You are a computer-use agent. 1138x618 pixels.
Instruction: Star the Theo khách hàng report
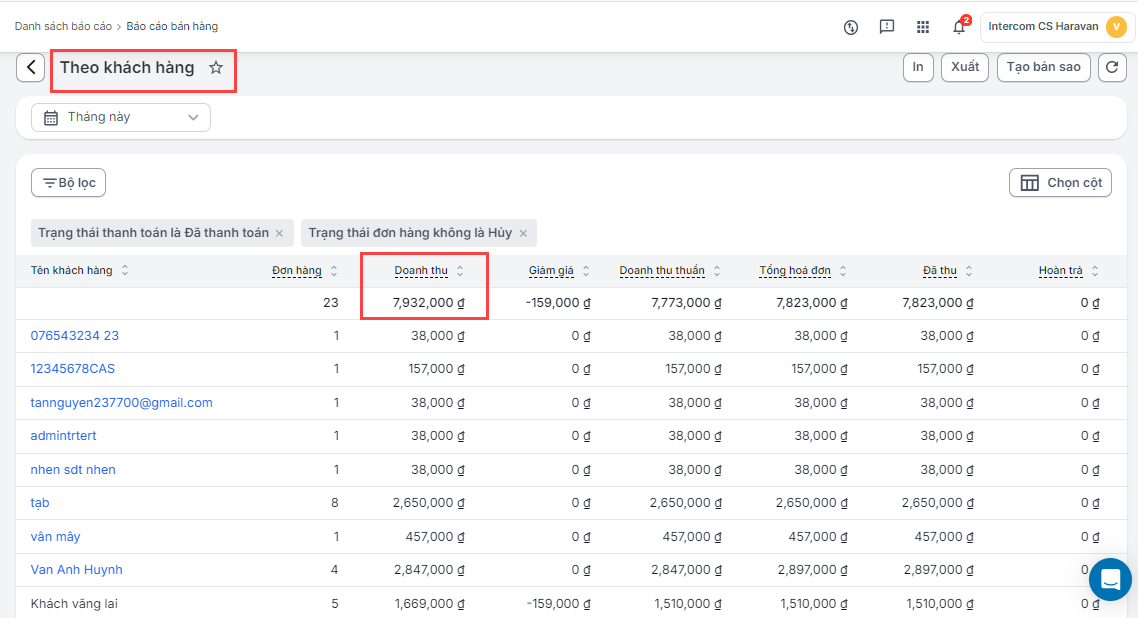[216, 68]
